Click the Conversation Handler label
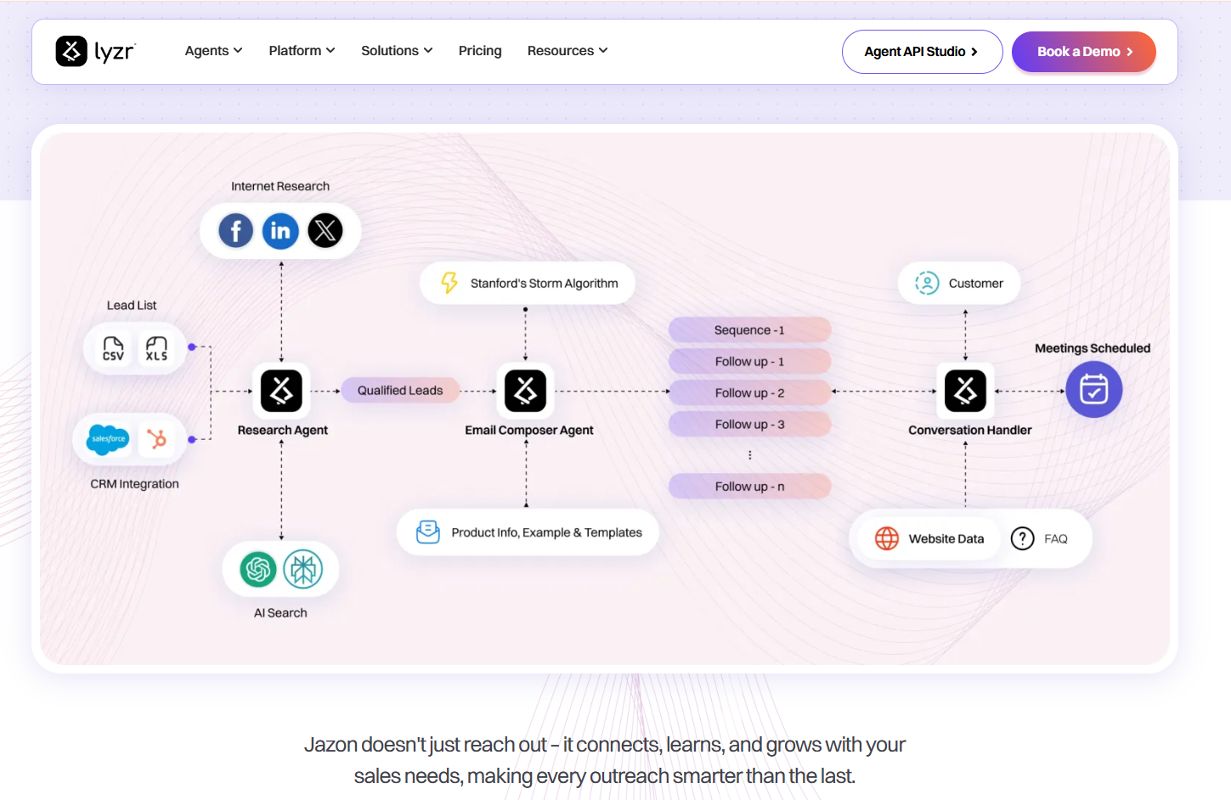Screen dimensions: 1231x800 tap(970, 430)
